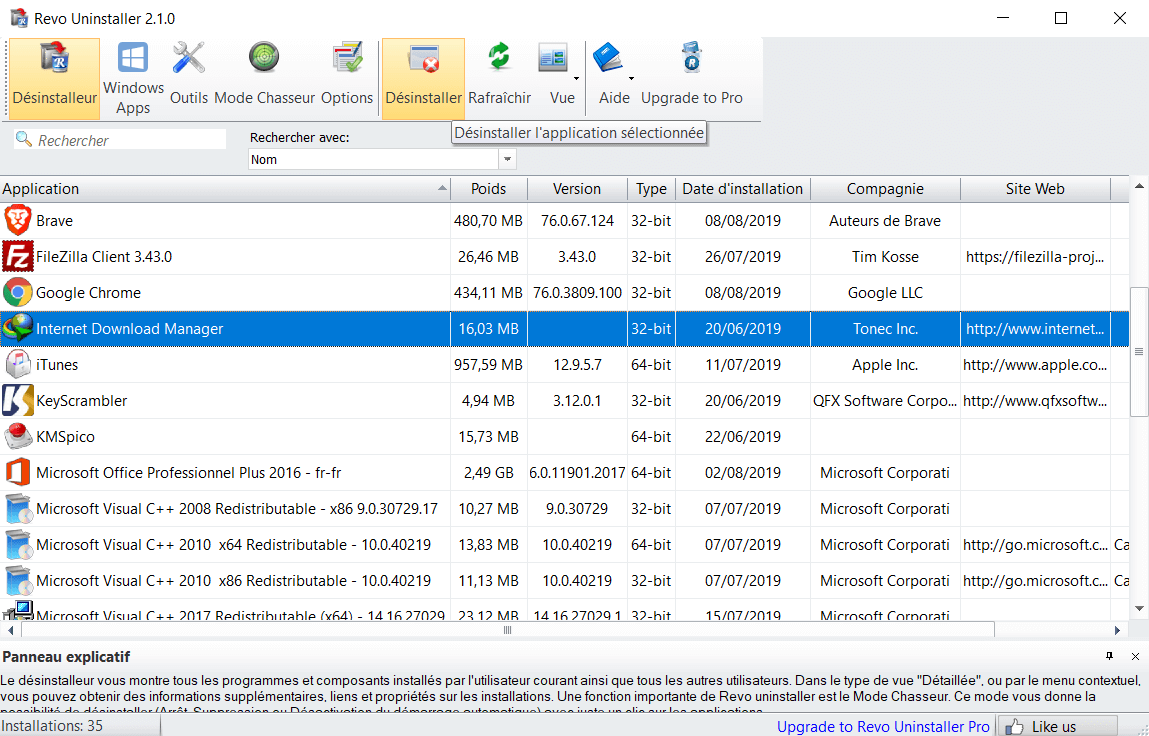
Task: Sort by Version column header
Action: [x=577, y=188]
